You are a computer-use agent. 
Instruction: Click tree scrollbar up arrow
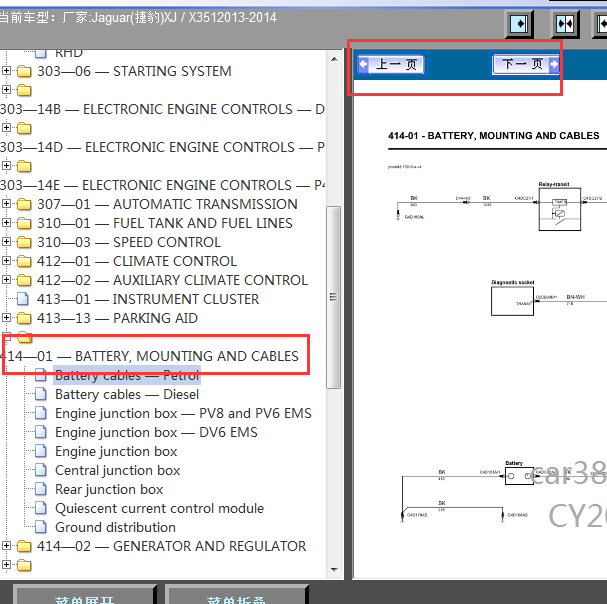click(x=334, y=59)
